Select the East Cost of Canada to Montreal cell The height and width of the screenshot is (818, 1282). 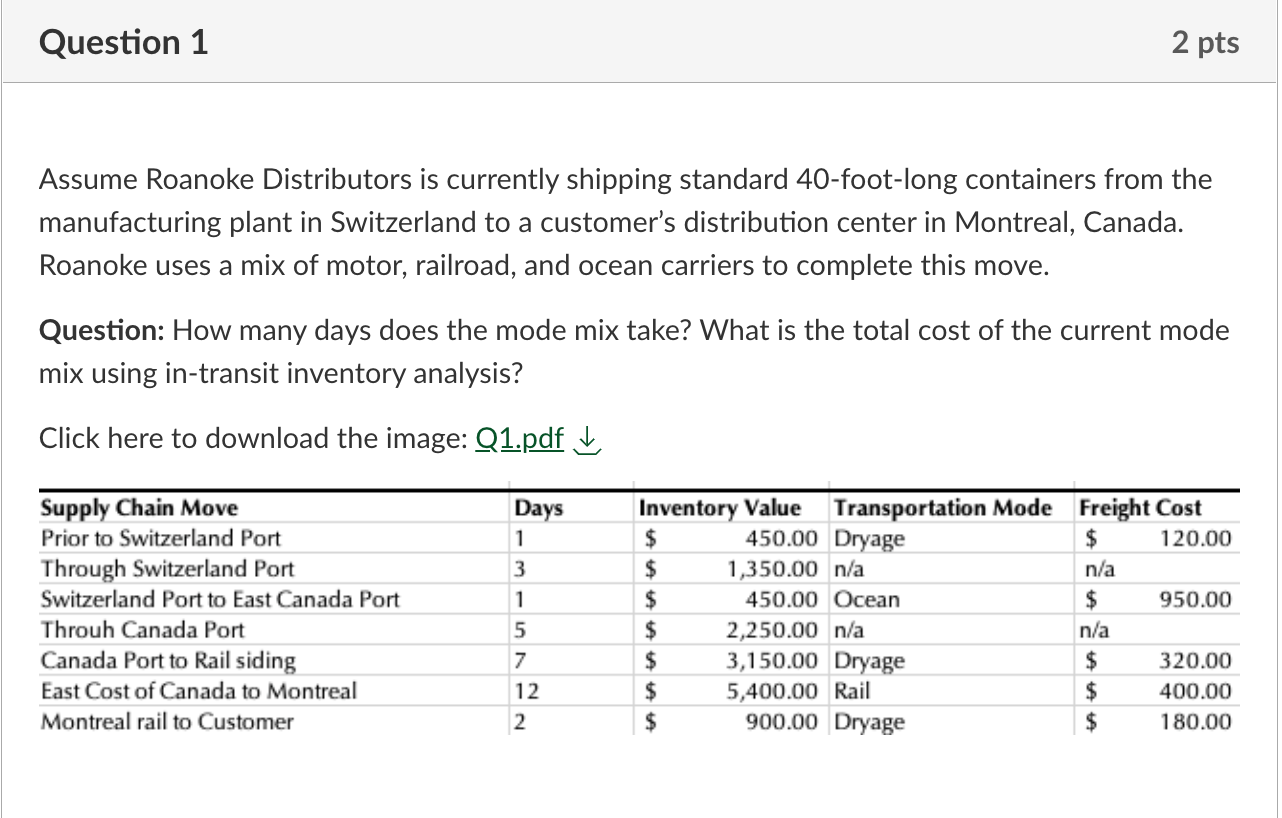tap(198, 691)
